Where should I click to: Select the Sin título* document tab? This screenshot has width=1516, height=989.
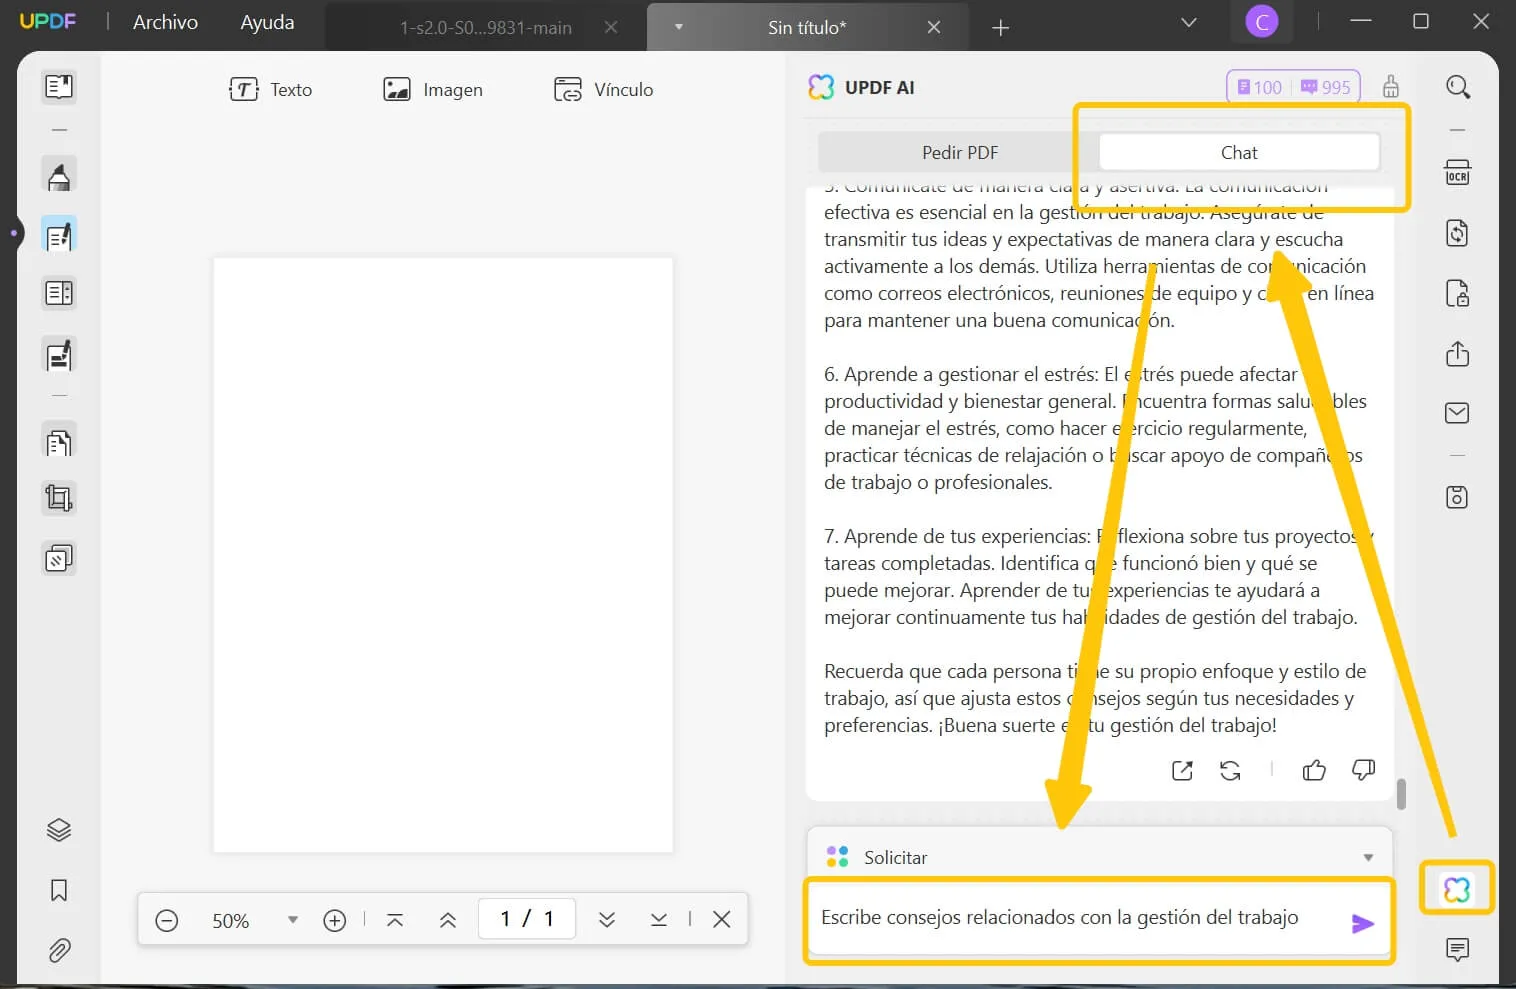807,28
